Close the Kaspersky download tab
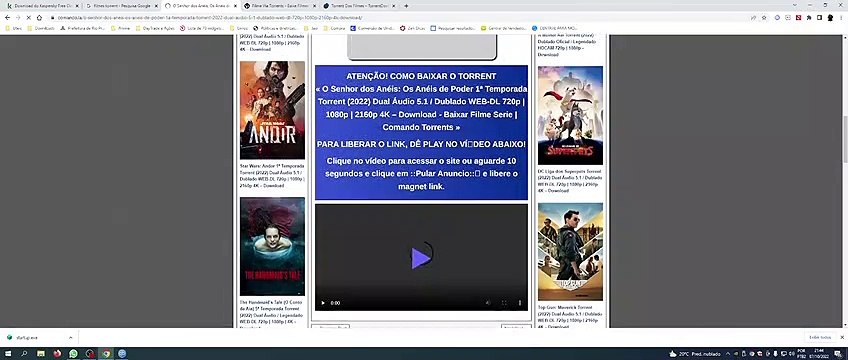The image size is (848, 360). pyautogui.click(x=77, y=5)
